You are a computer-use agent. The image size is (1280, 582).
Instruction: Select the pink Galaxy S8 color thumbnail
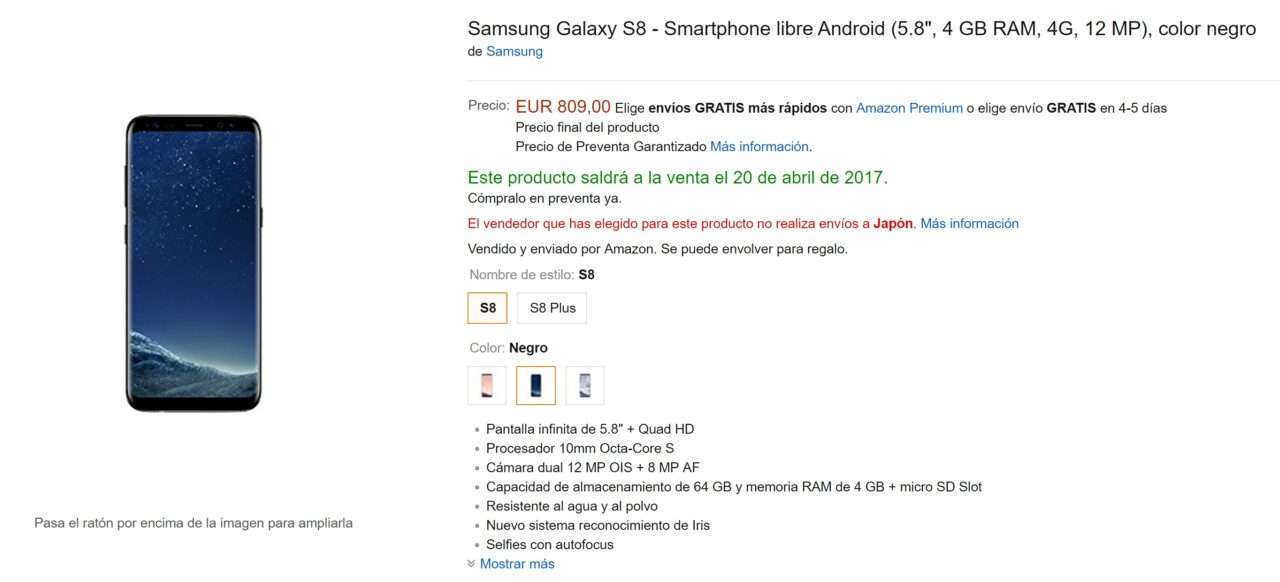[x=487, y=385]
